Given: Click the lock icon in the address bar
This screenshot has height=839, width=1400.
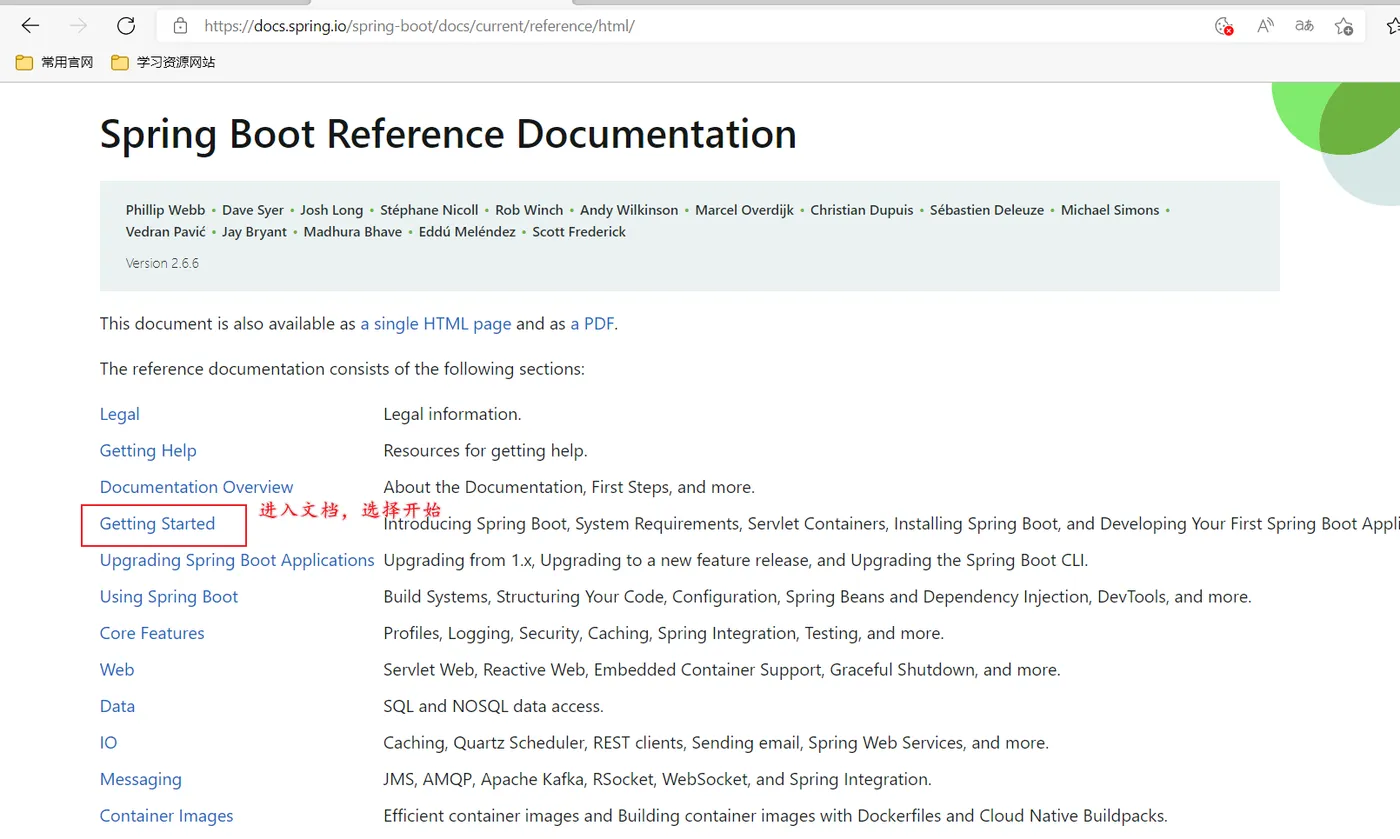Looking at the screenshot, I should 180,26.
